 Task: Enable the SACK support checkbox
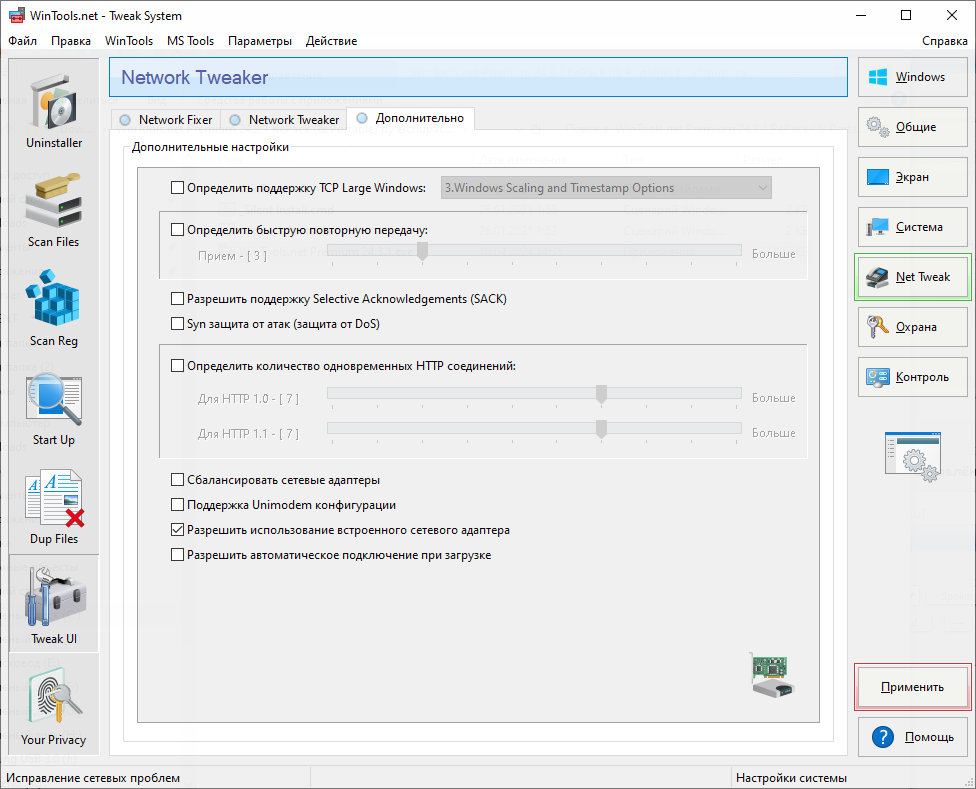coord(178,299)
